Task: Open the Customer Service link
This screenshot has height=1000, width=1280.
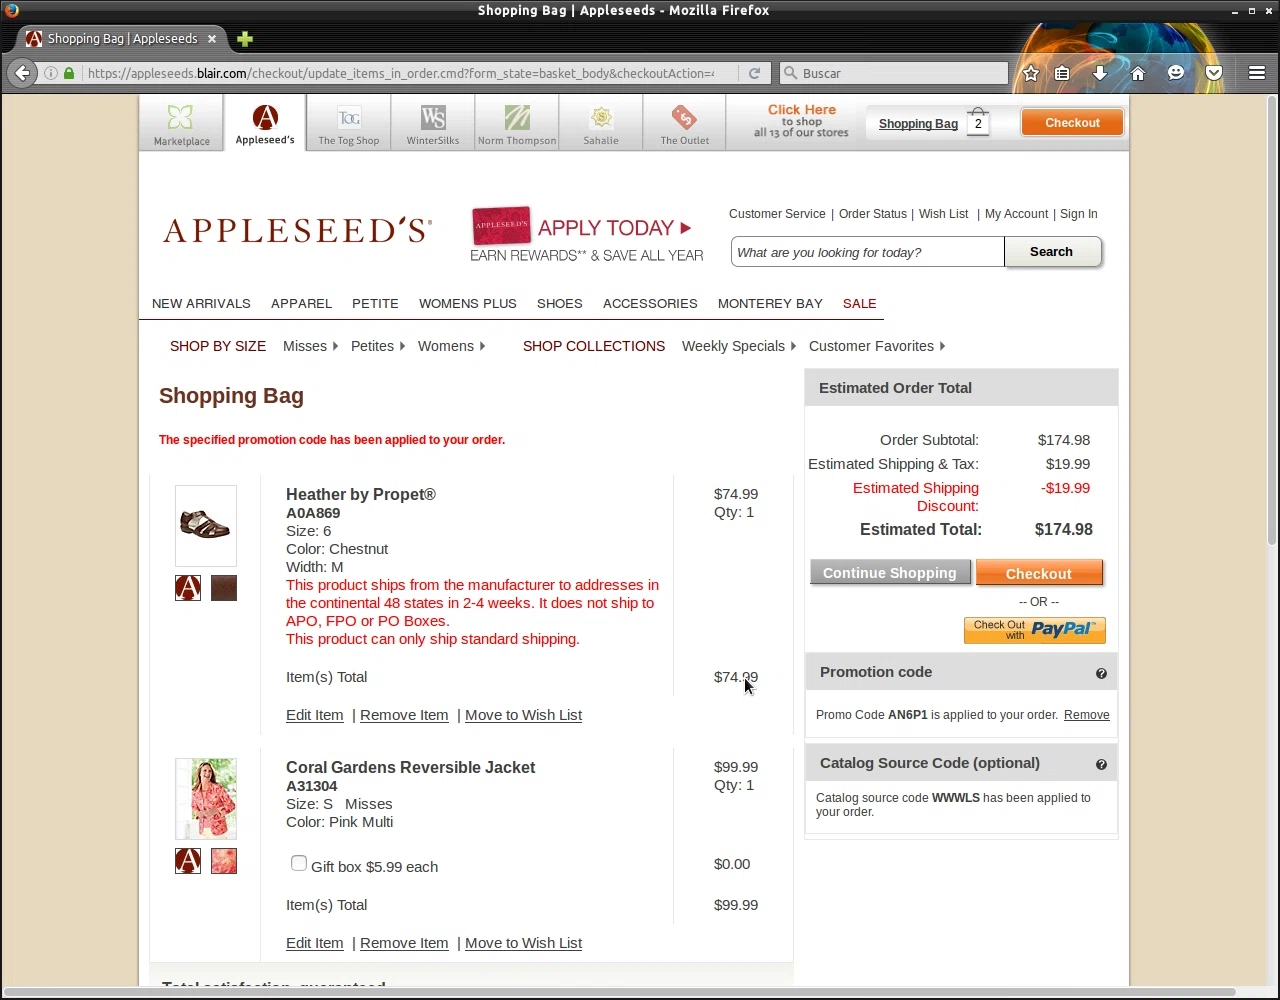Action: (x=777, y=214)
